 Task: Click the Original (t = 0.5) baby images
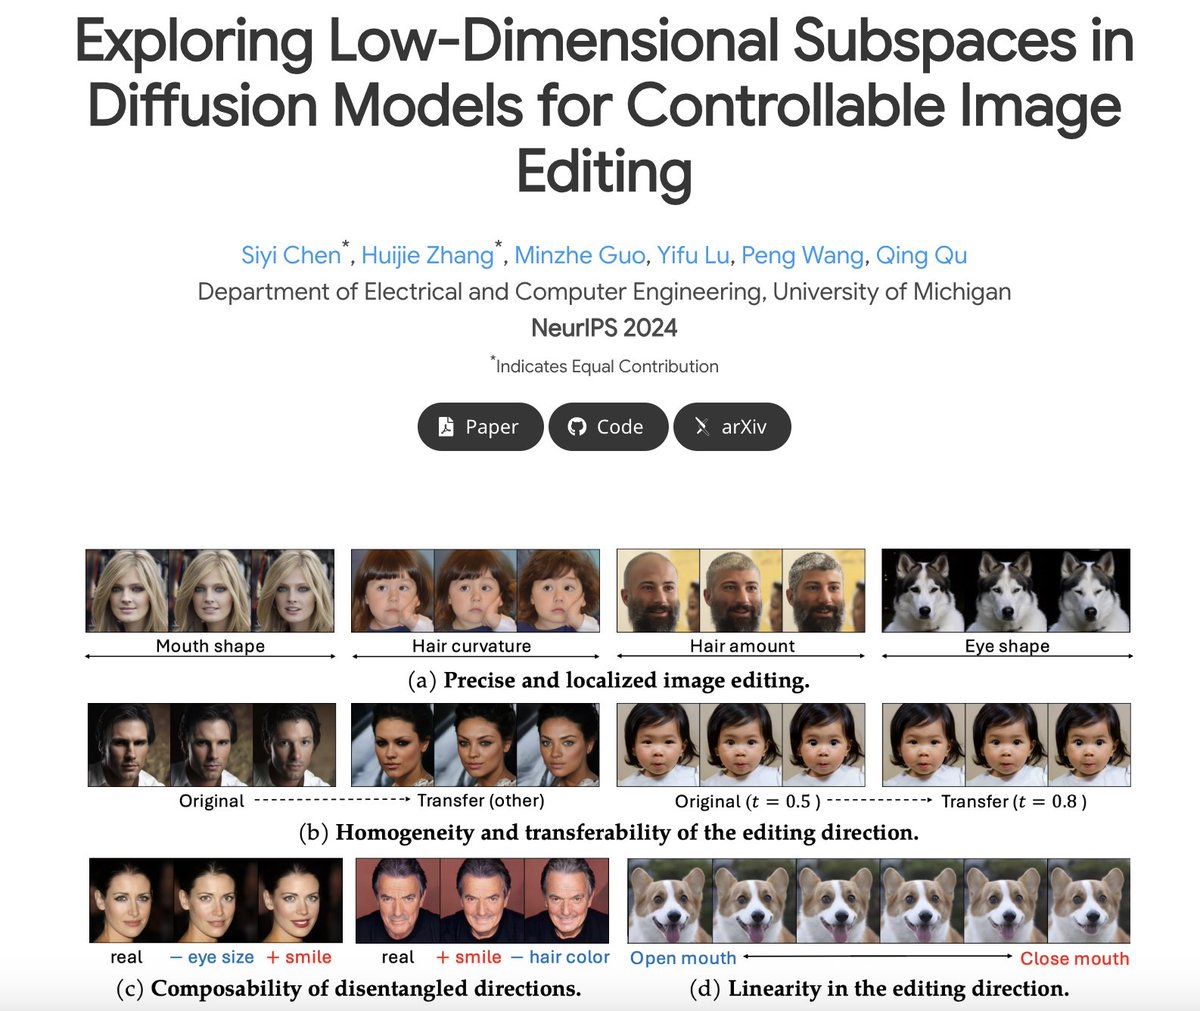741,745
